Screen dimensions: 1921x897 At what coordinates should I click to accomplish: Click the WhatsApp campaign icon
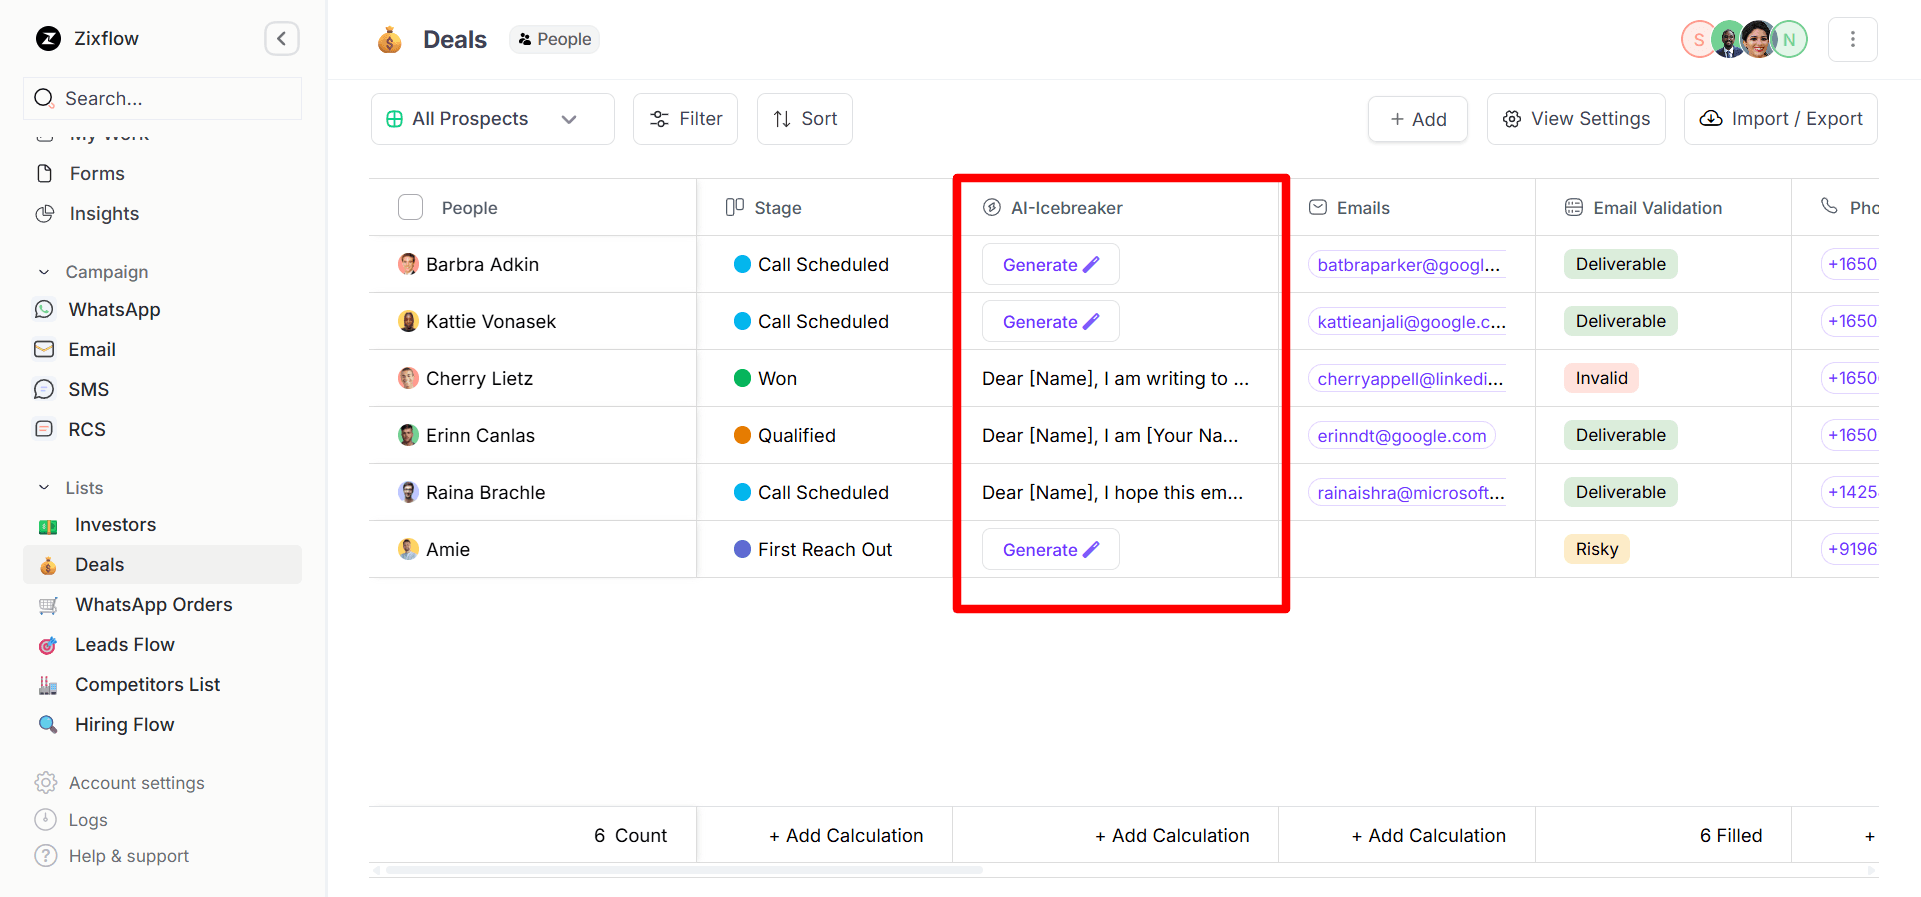(44, 310)
